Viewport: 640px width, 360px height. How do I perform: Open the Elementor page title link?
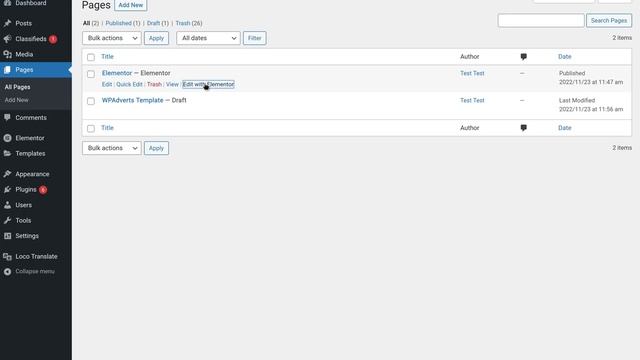(x=117, y=73)
